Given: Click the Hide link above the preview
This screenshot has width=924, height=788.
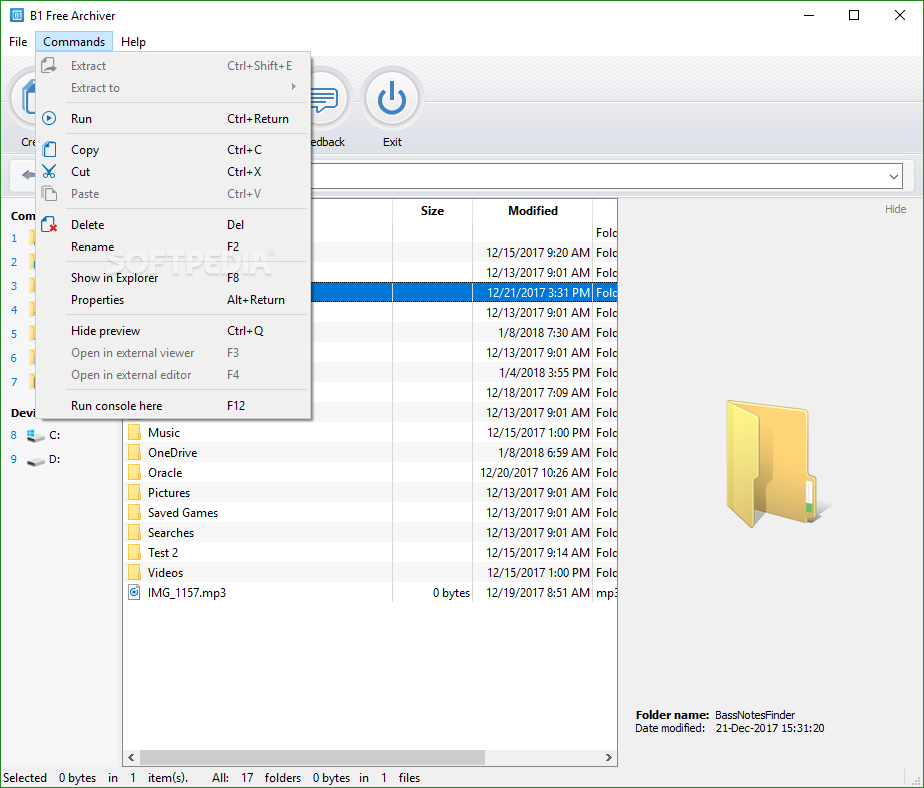Looking at the screenshot, I should 895,209.
